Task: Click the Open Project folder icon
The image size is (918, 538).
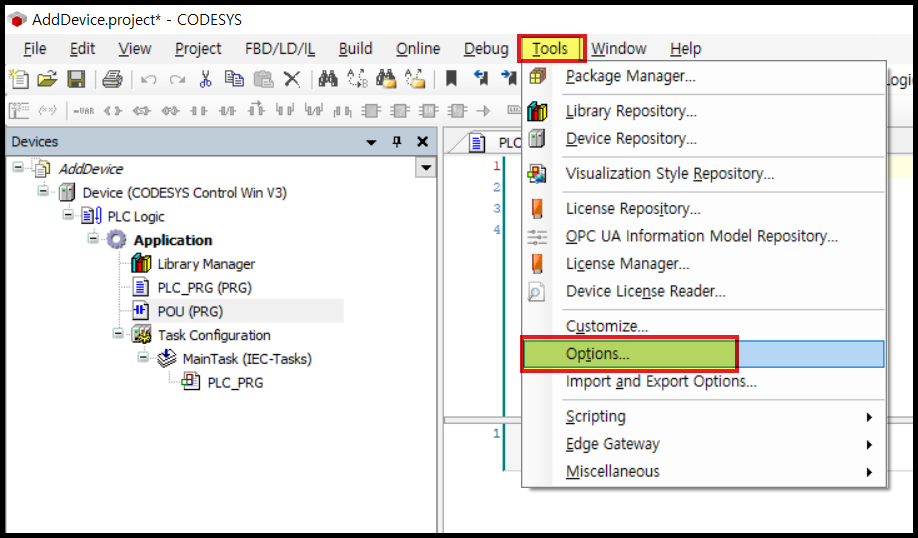Action: point(47,78)
